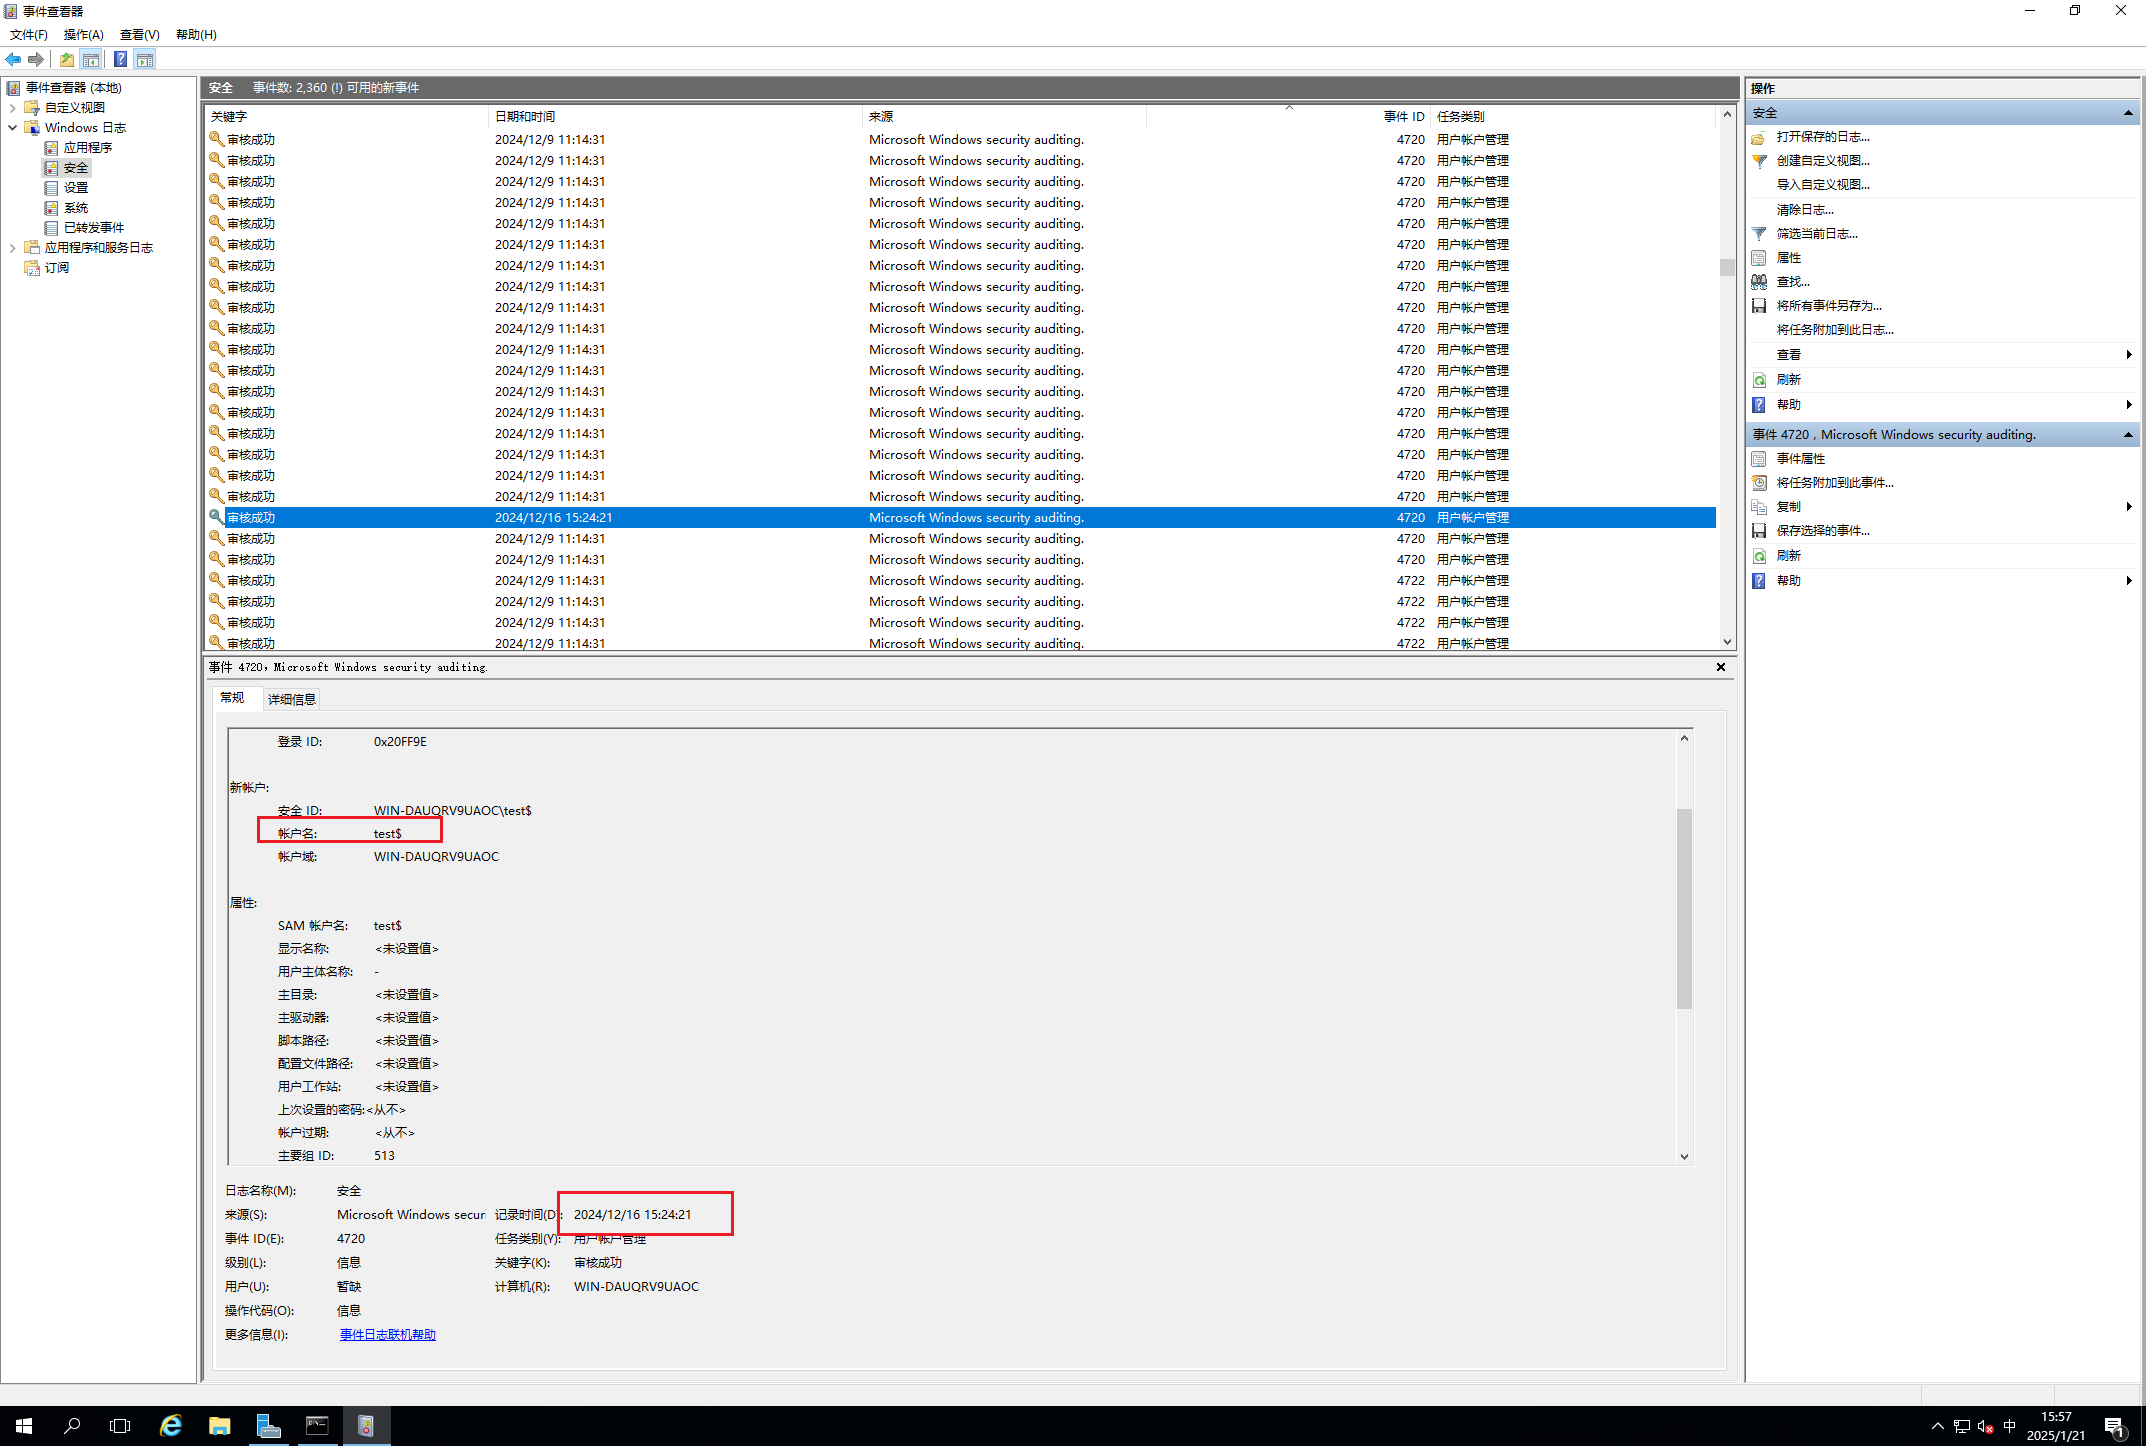Click the 保存选择的事件 disk icon

click(1759, 531)
